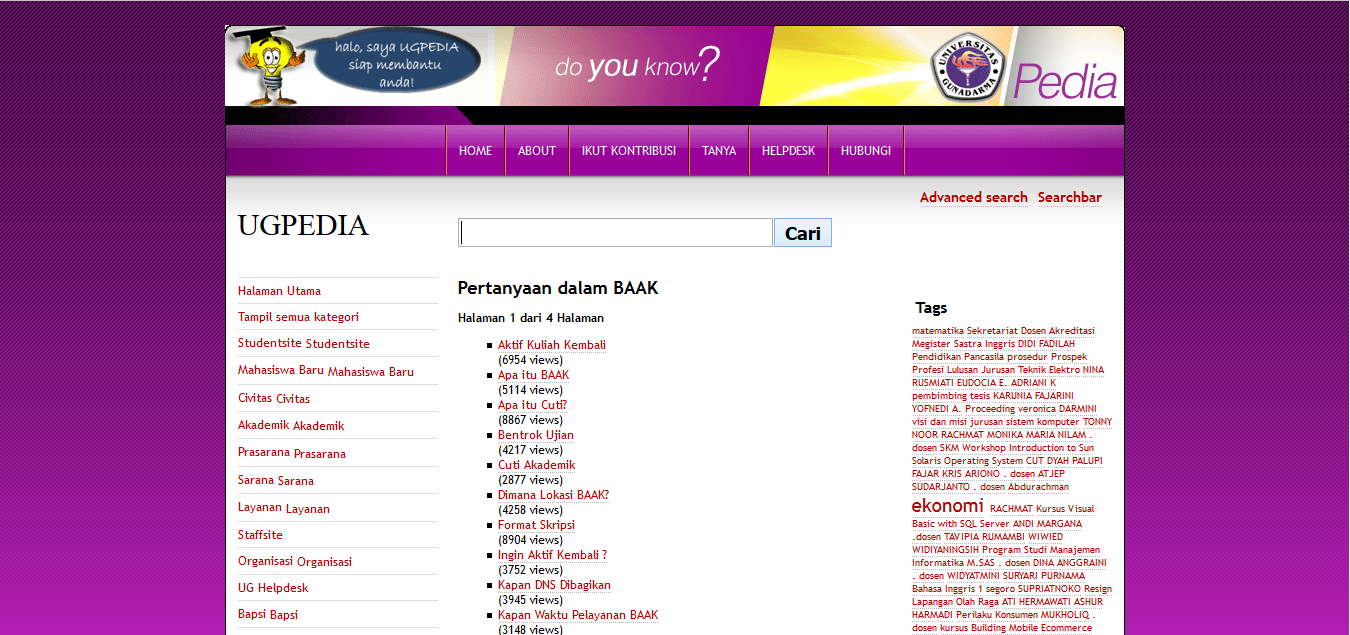Select the 'veronica' tag
Viewport: 1350px width, 635px height.
tap(1036, 409)
